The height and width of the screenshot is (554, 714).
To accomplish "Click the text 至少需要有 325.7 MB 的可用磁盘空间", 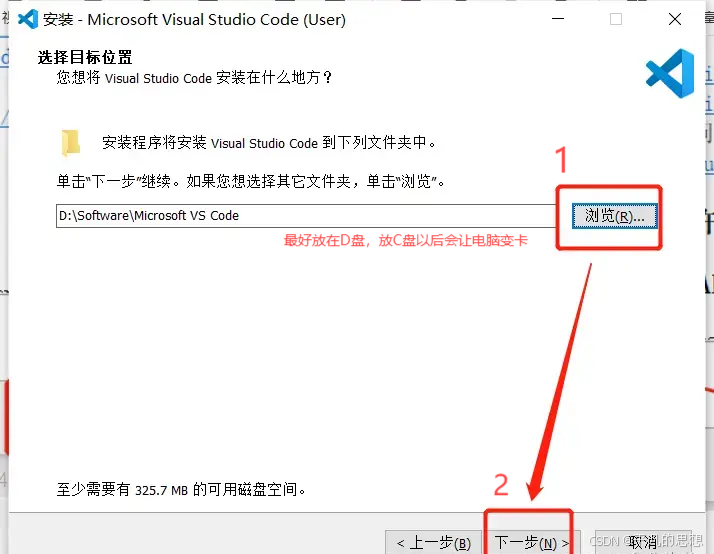I will click(181, 489).
